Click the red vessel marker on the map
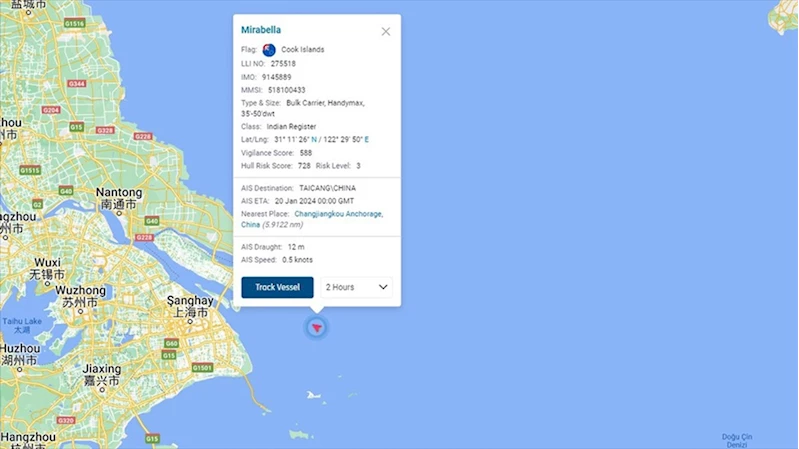Image resolution: width=799 pixels, height=449 pixels. (x=316, y=327)
